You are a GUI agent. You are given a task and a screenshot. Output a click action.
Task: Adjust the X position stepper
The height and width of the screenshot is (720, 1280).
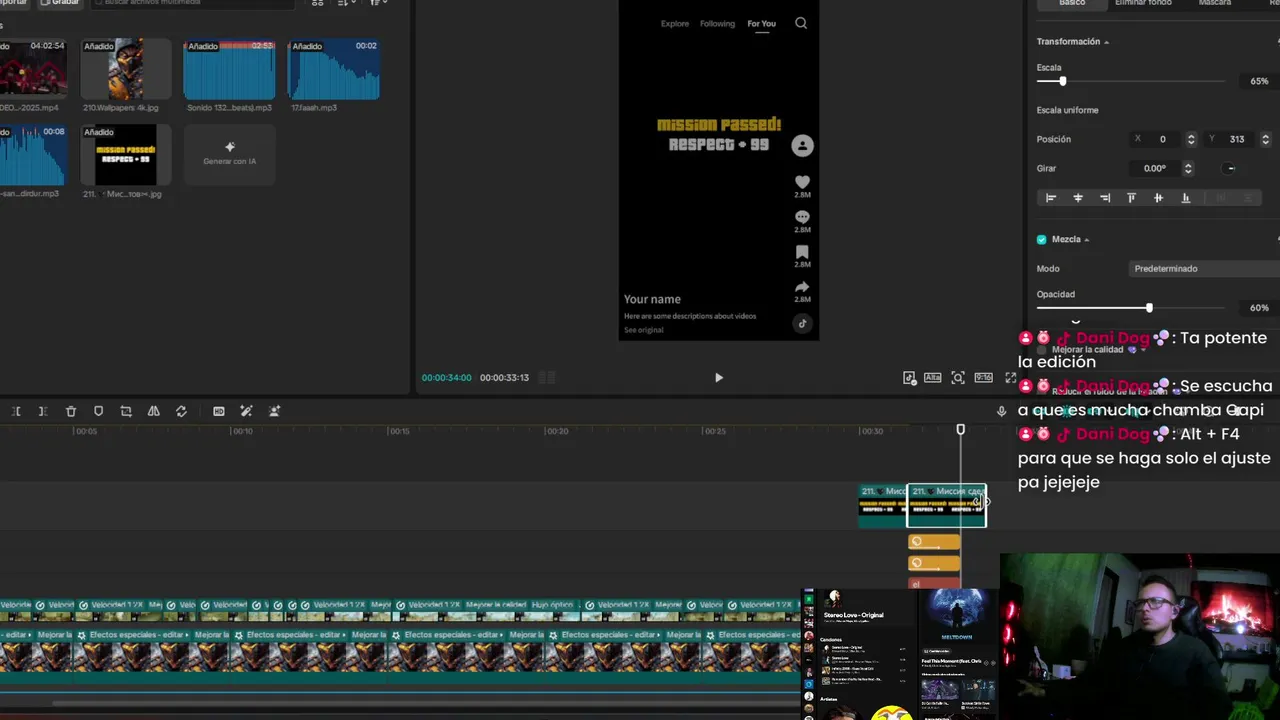pos(1190,139)
